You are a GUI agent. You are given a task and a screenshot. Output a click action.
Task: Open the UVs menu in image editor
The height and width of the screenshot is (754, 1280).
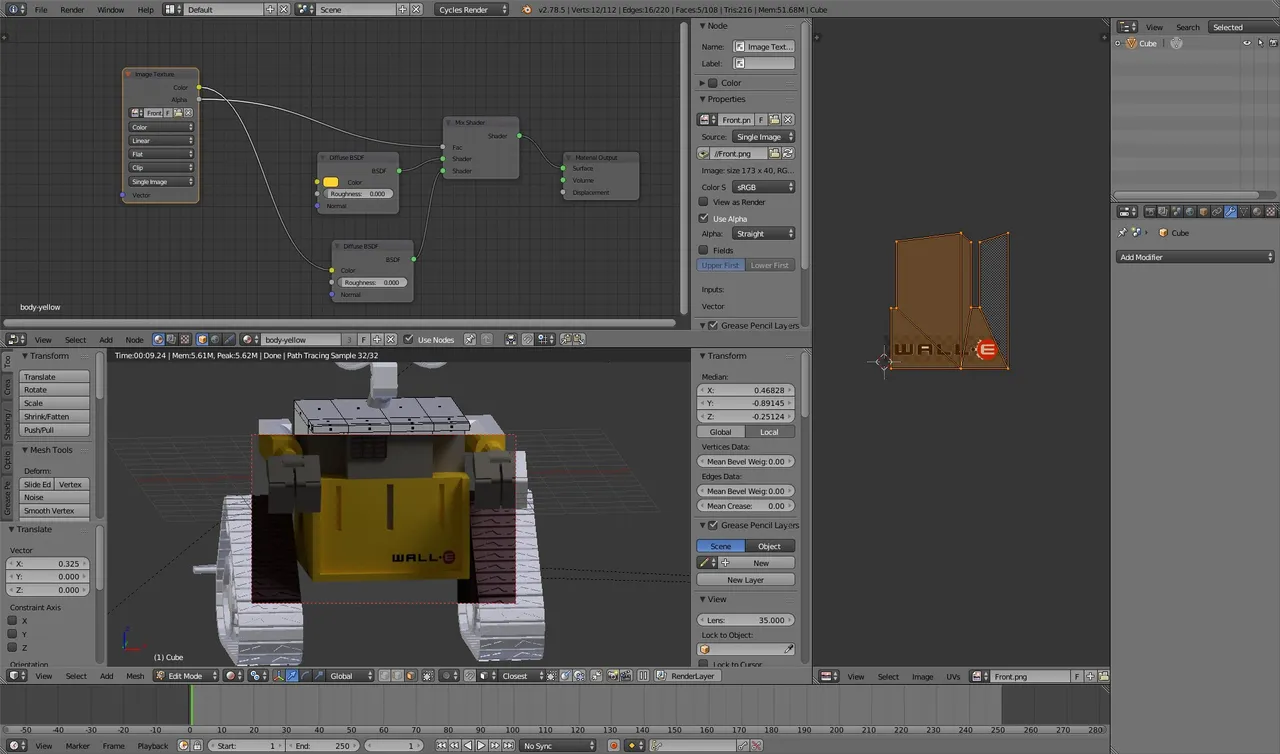coord(953,677)
